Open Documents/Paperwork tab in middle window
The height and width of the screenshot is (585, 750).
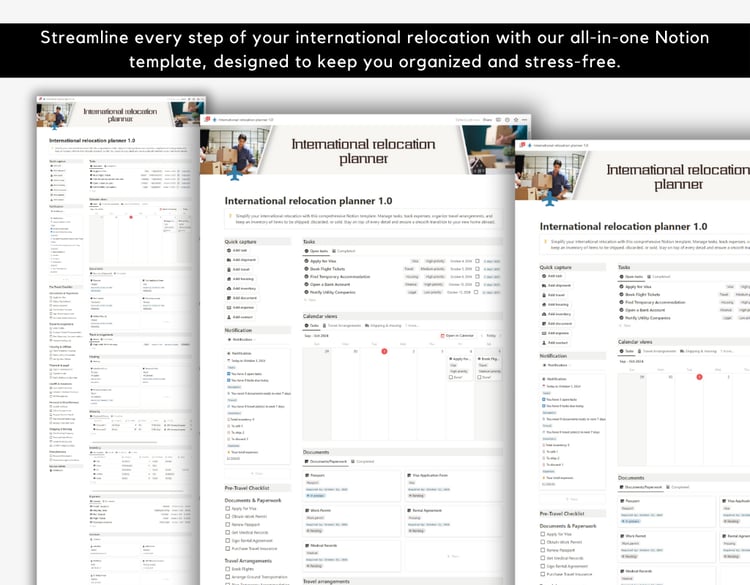coord(326,462)
